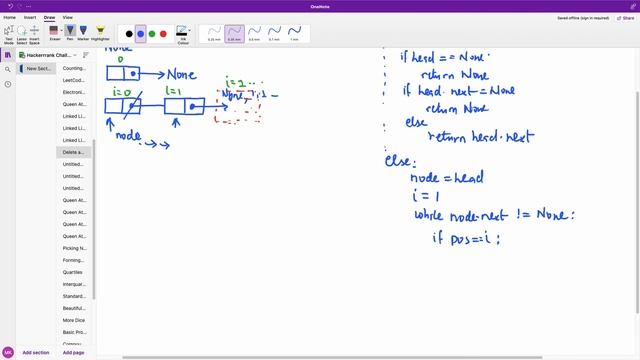Pick the green ink colour
Viewport: 640px width, 360px height.
[152, 34]
